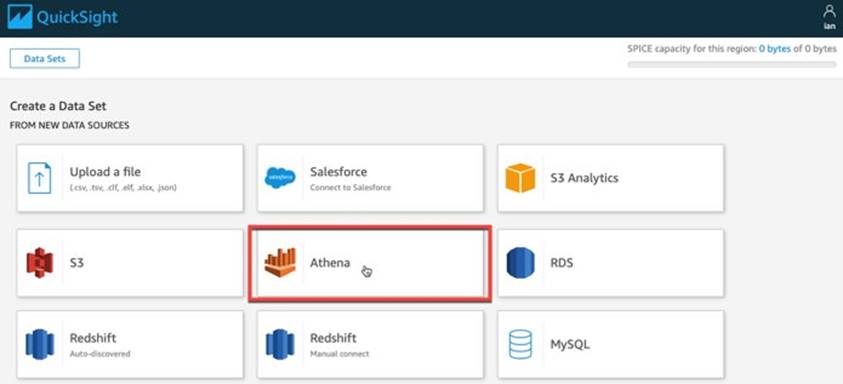Click the Connect to Salesforce subtitle
The height and width of the screenshot is (384, 843).
[351, 188]
